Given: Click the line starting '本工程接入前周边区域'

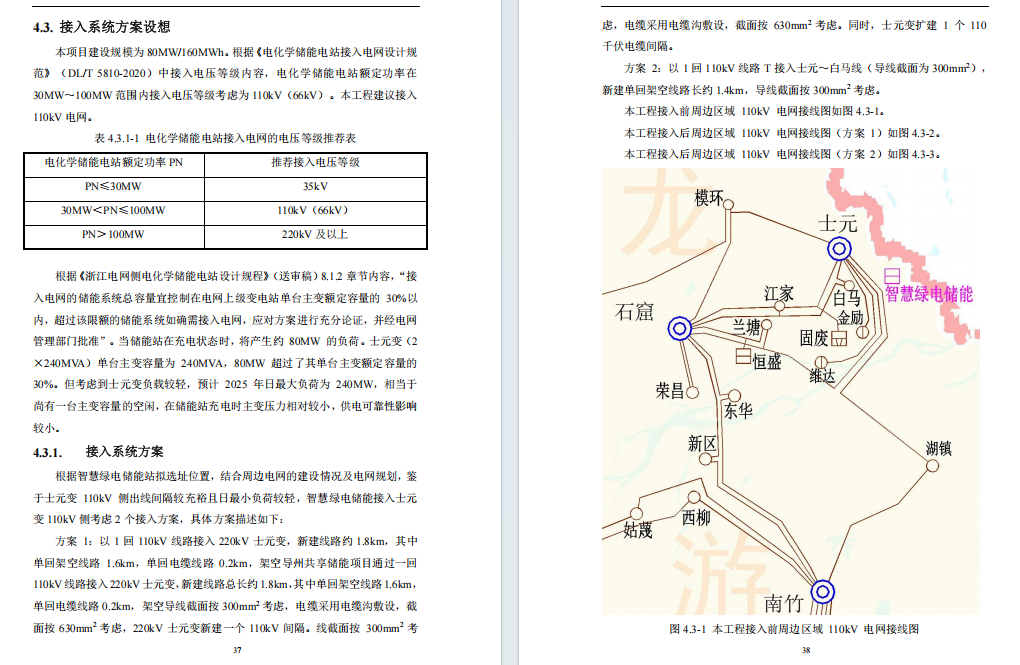Looking at the screenshot, I should (755, 111).
